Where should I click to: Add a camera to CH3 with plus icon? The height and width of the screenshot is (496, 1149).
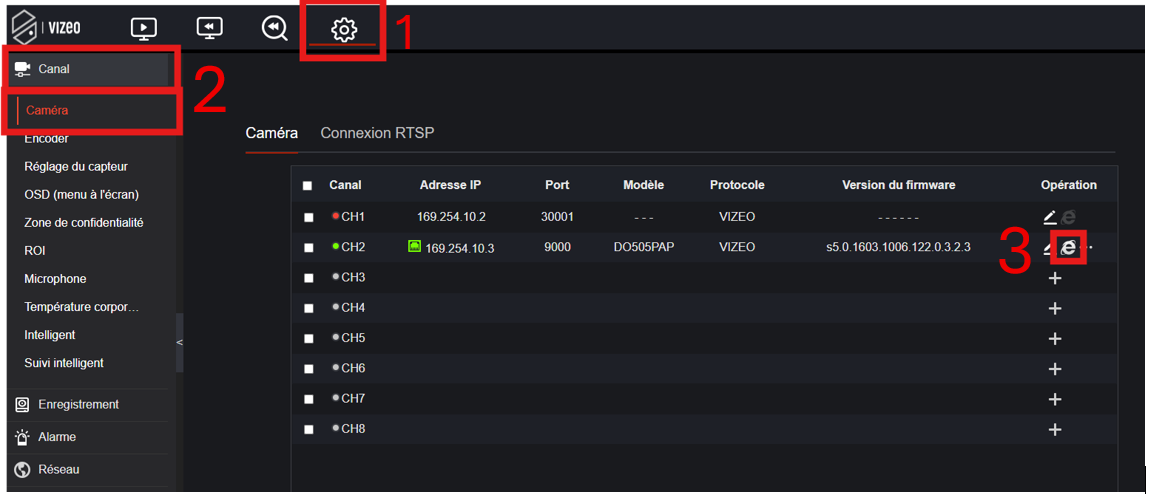coord(1055,278)
